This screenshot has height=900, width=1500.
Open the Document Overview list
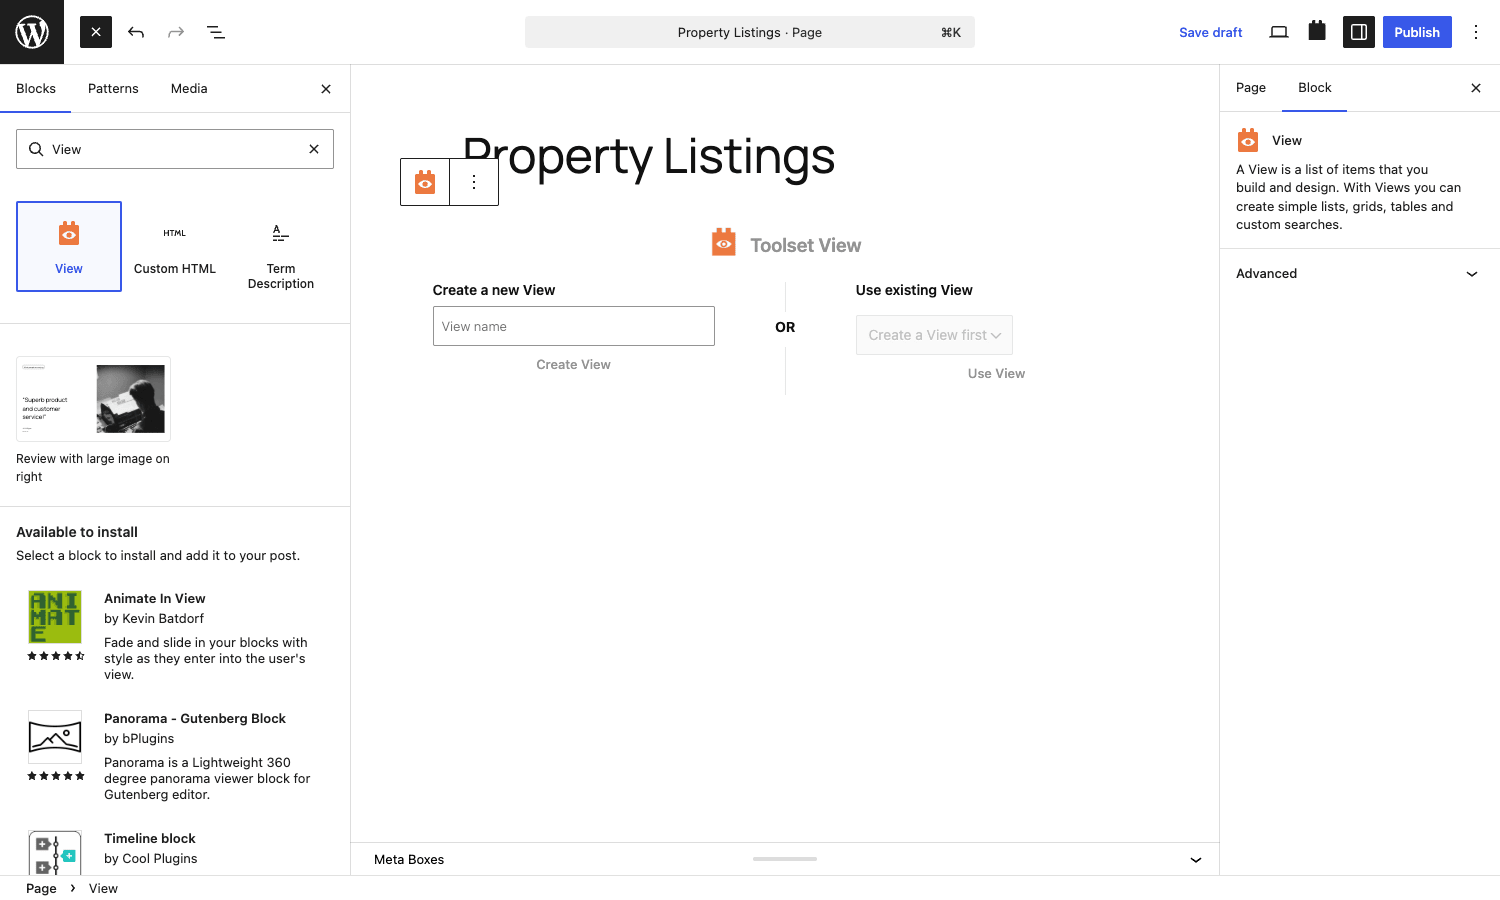(x=216, y=32)
